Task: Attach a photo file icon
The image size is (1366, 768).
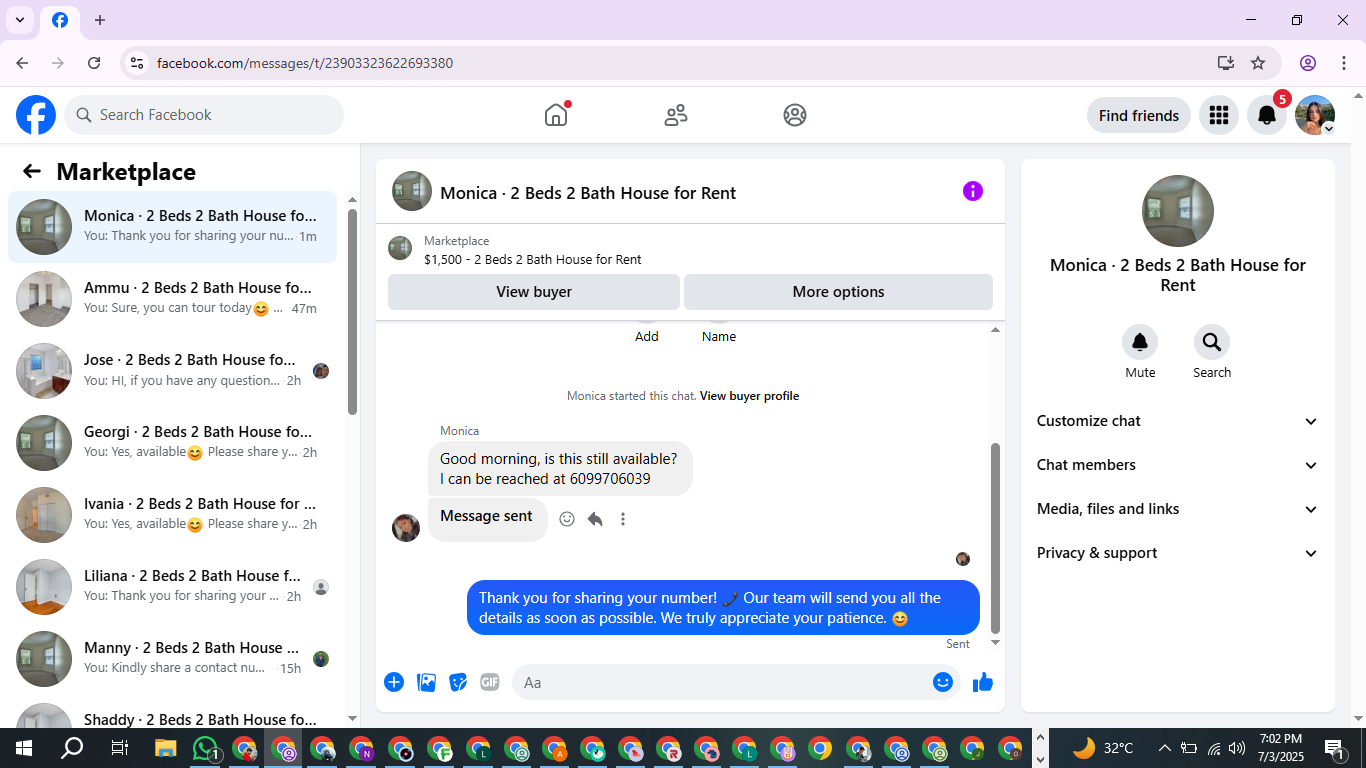Action: click(x=426, y=682)
